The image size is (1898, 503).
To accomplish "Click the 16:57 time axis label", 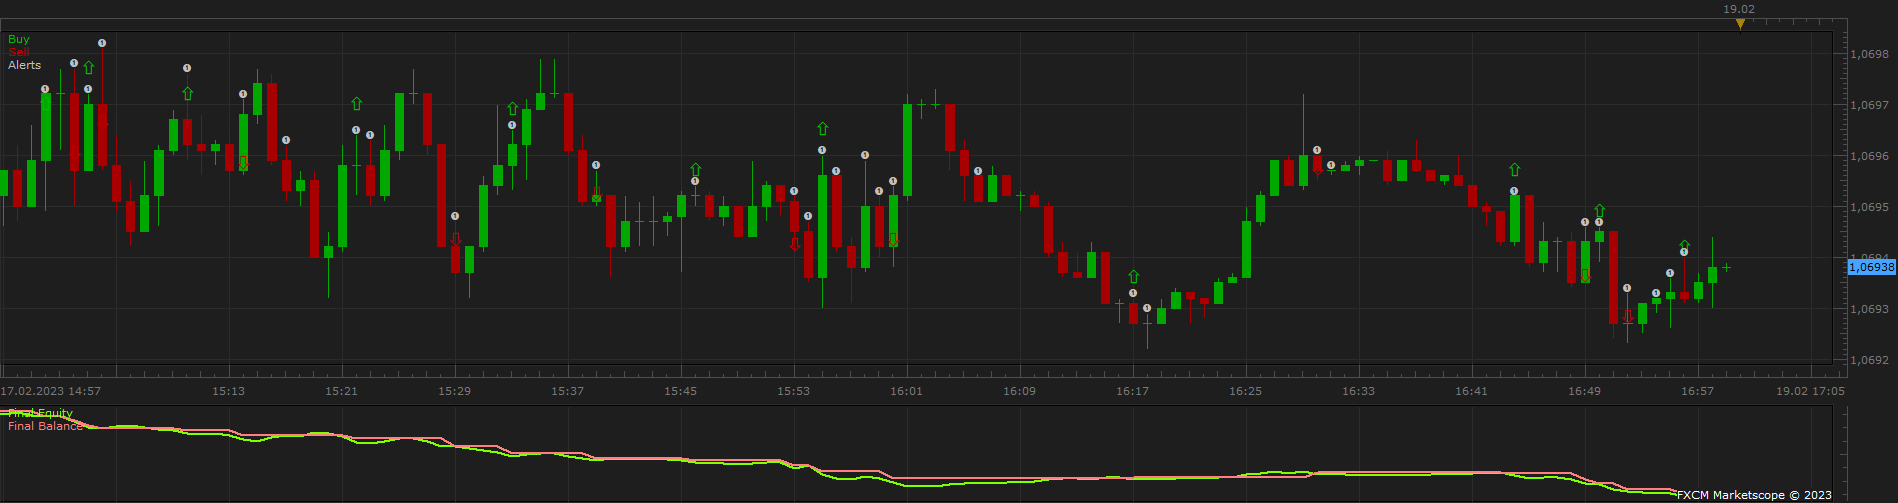I will pos(1697,391).
